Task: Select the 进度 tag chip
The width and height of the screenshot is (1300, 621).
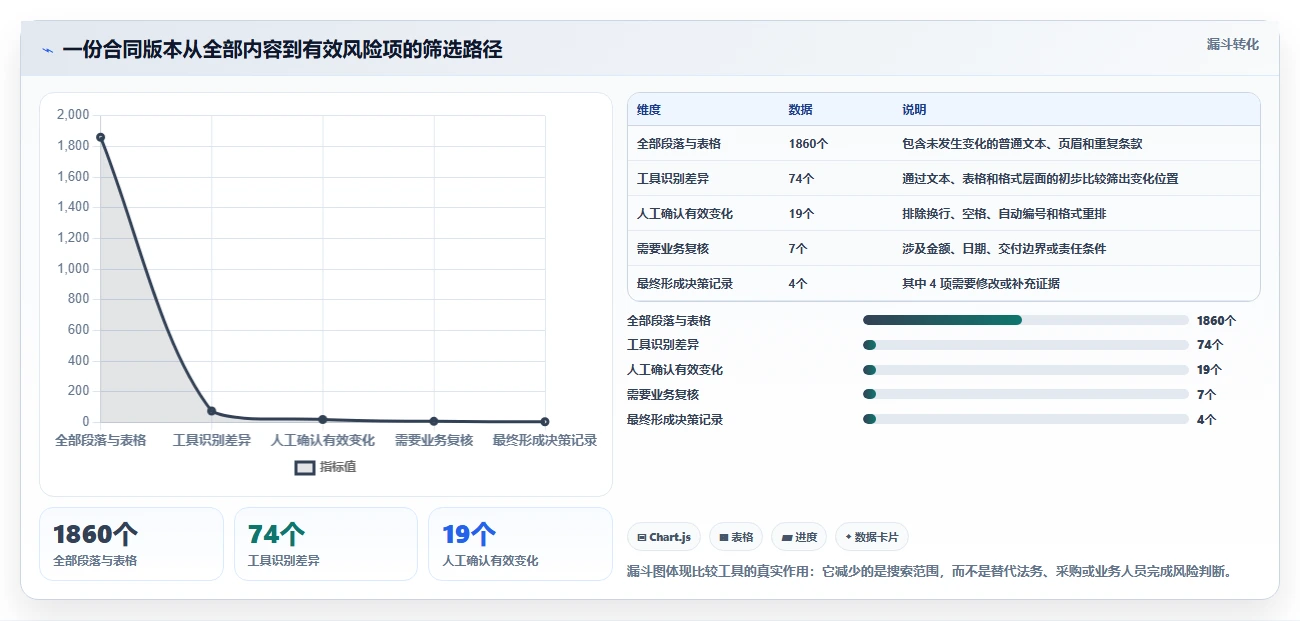Action: coord(799,537)
